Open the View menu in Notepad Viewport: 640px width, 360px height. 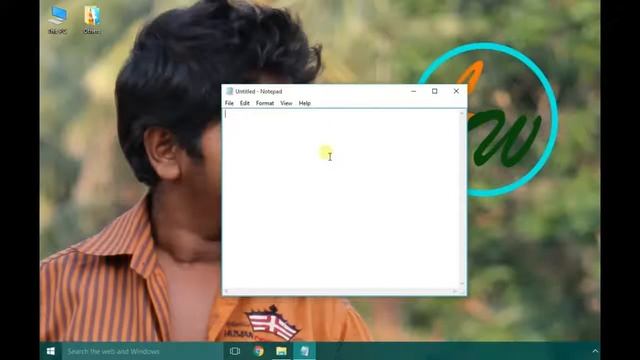(286, 103)
